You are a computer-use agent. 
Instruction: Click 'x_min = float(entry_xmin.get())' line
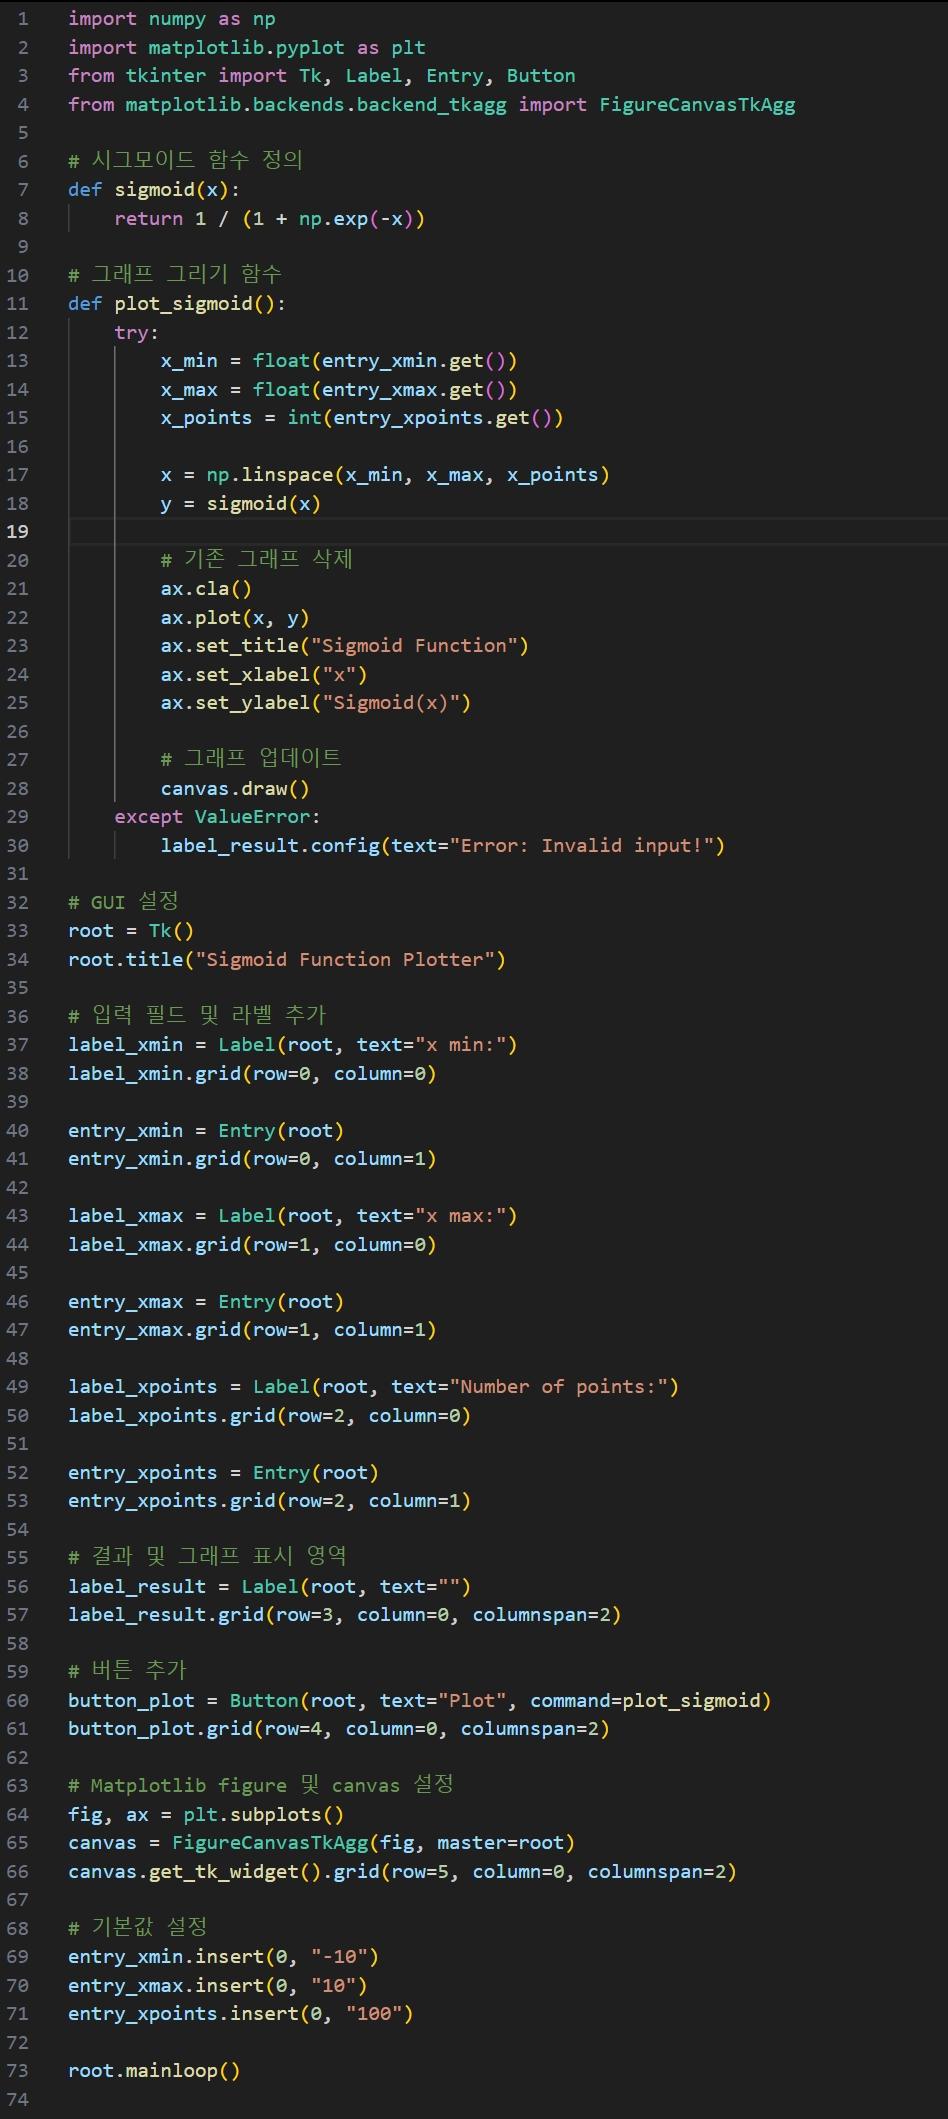[339, 361]
